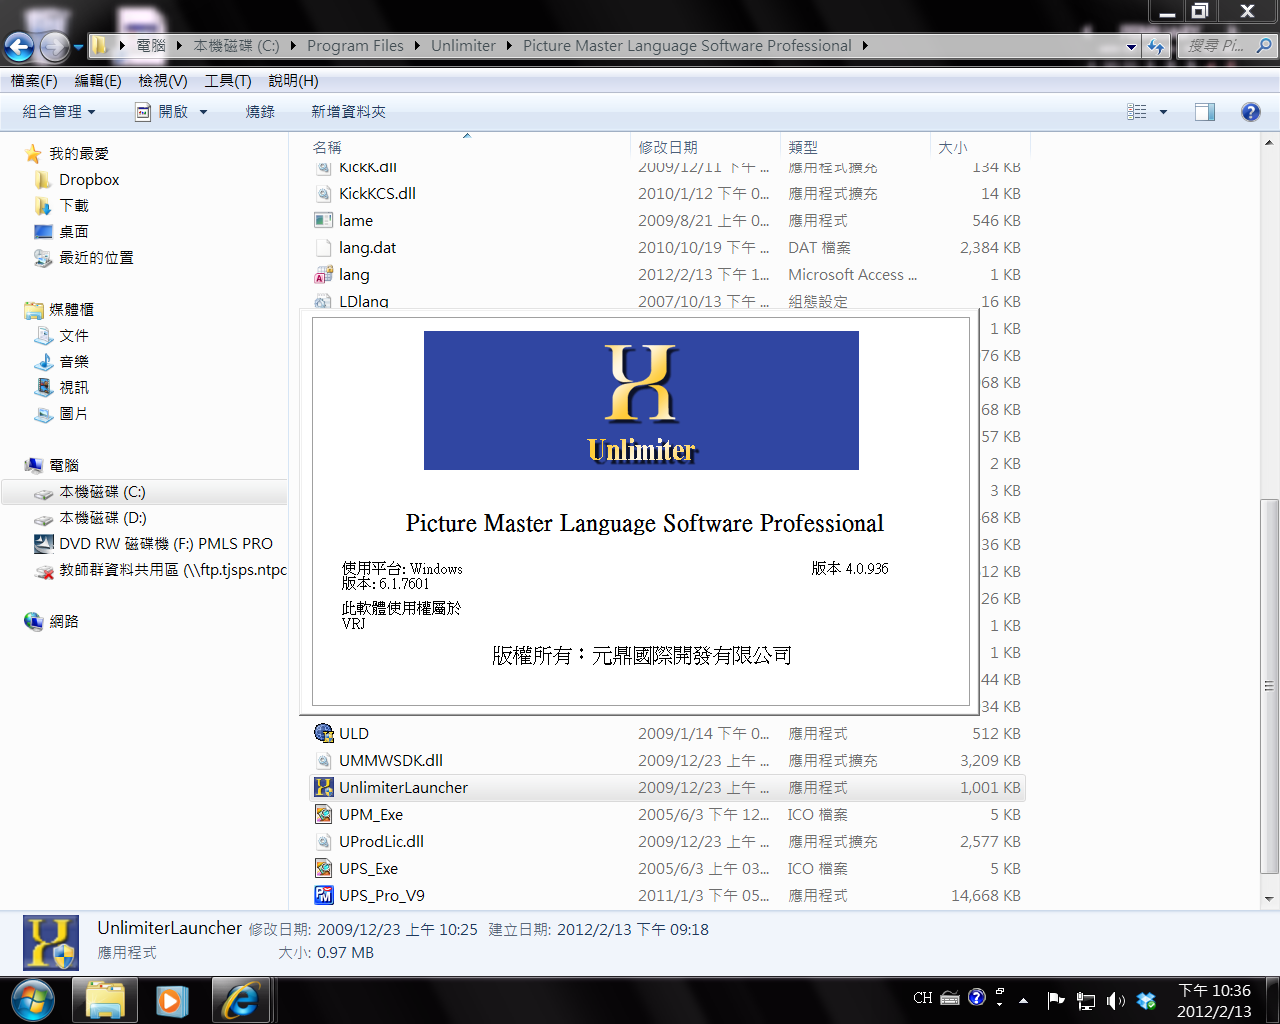Open the 工具(T) menu

point(228,81)
